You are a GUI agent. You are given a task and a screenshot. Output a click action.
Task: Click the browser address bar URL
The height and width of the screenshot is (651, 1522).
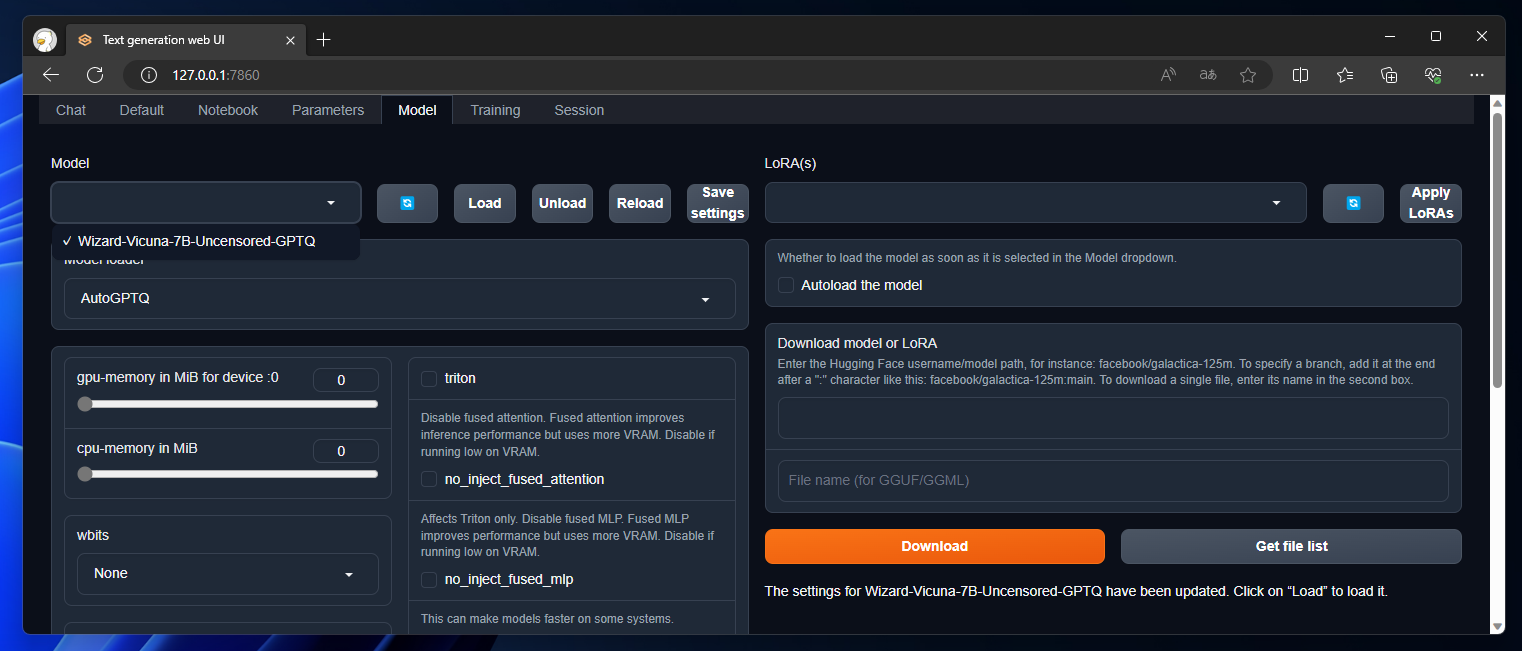(x=216, y=75)
